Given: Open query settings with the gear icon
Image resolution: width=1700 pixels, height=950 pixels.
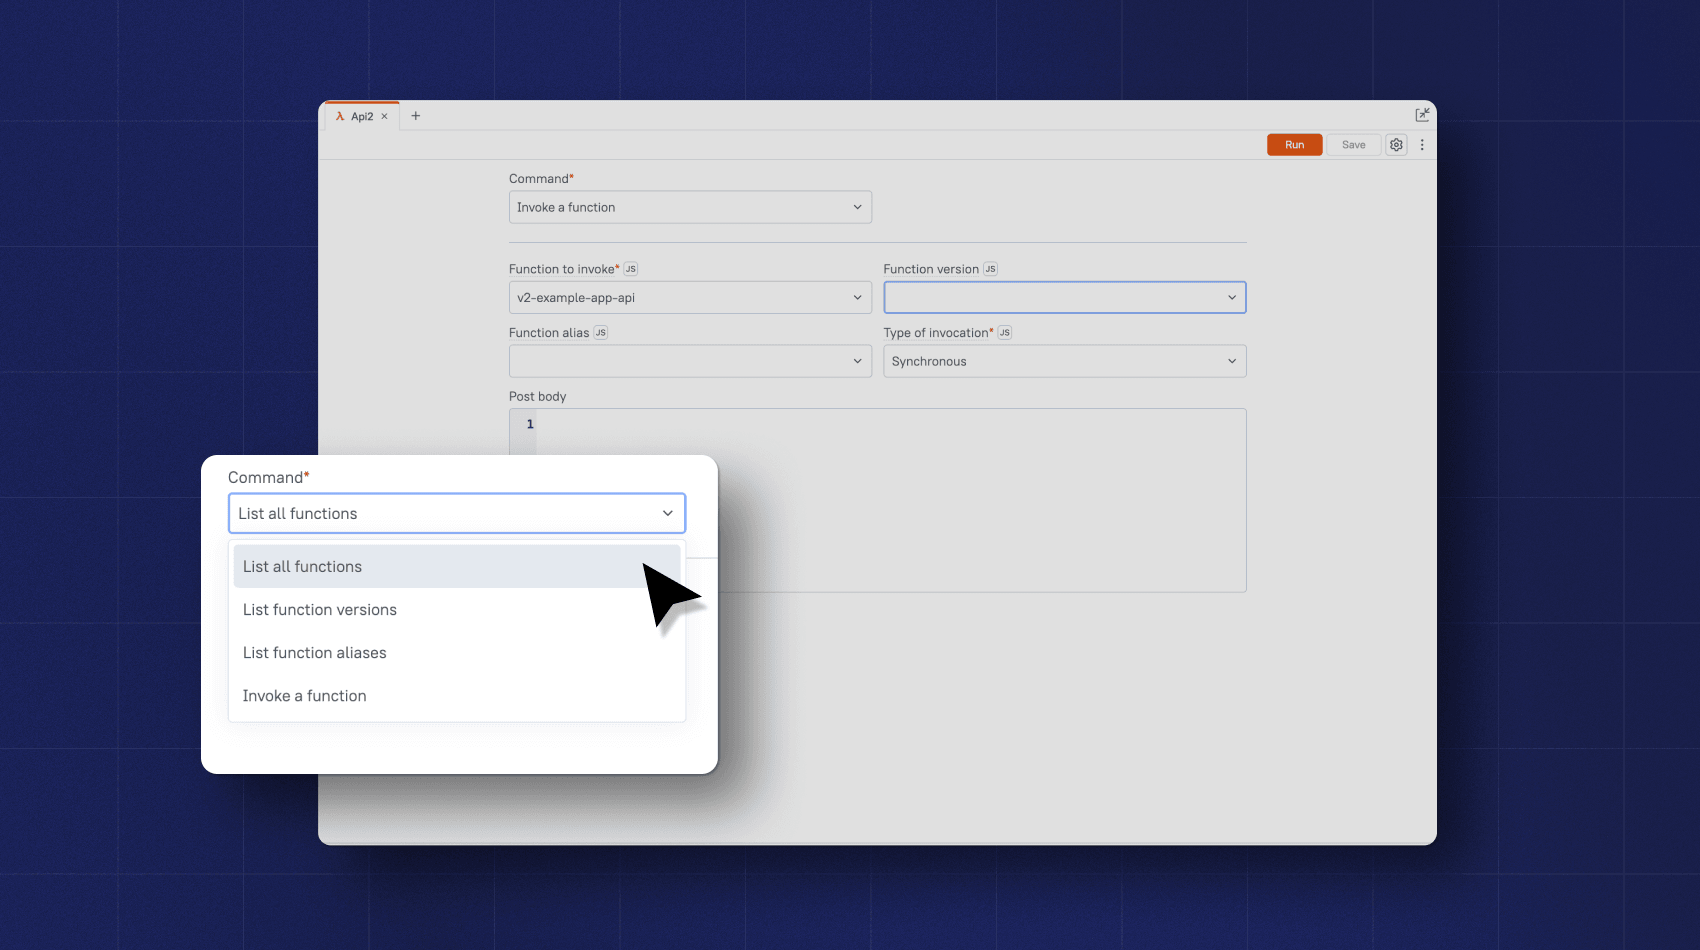Looking at the screenshot, I should (x=1396, y=144).
